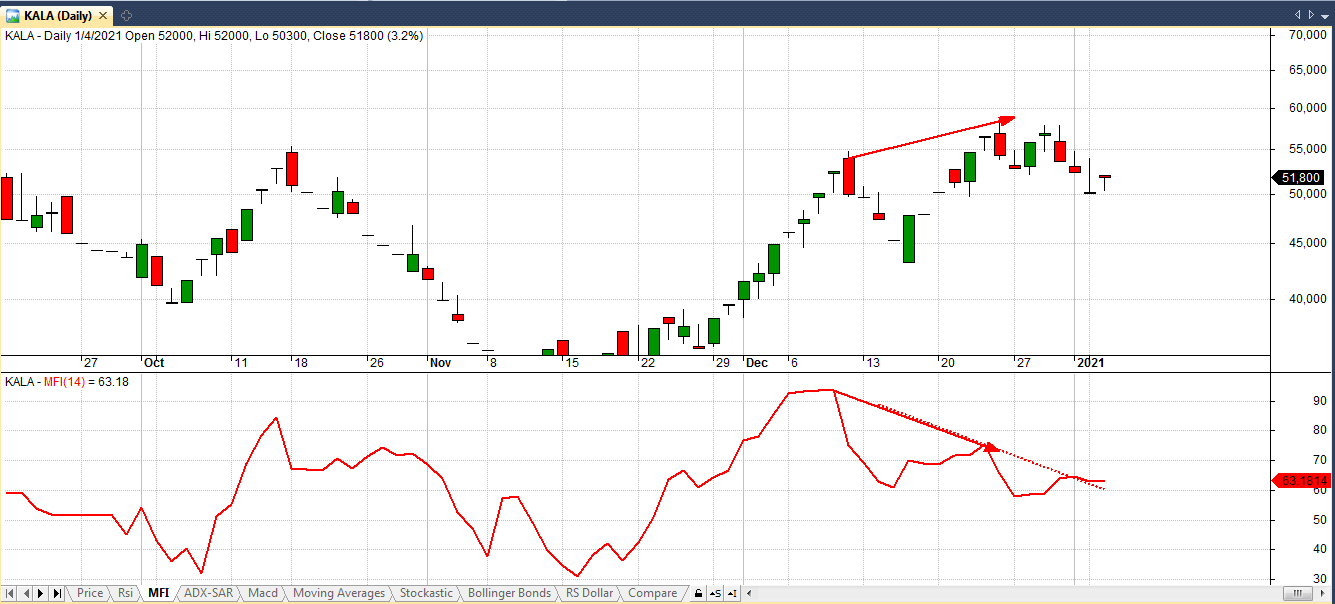The image size is (1335, 604).
Task: Go to previous chart sheet tab
Action: click(27, 593)
